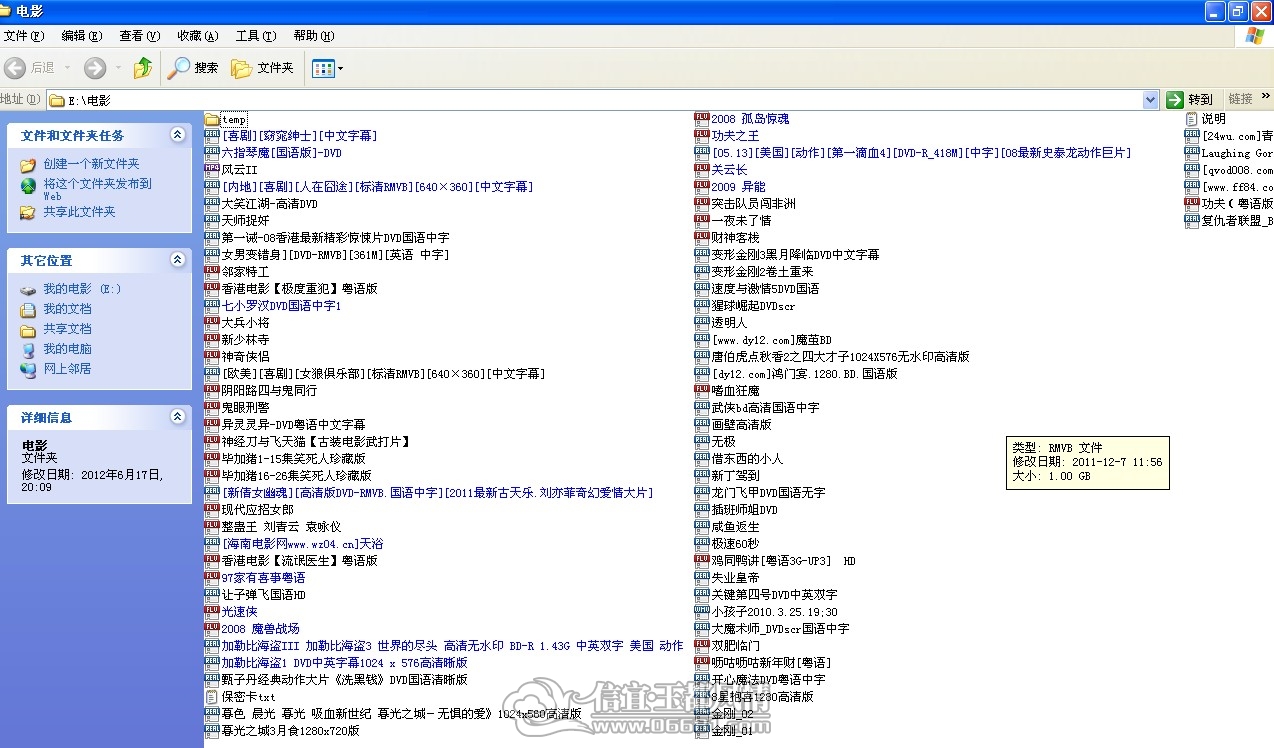Select the file named Laughing Gor
The image size is (1274, 748).
coord(1237,153)
